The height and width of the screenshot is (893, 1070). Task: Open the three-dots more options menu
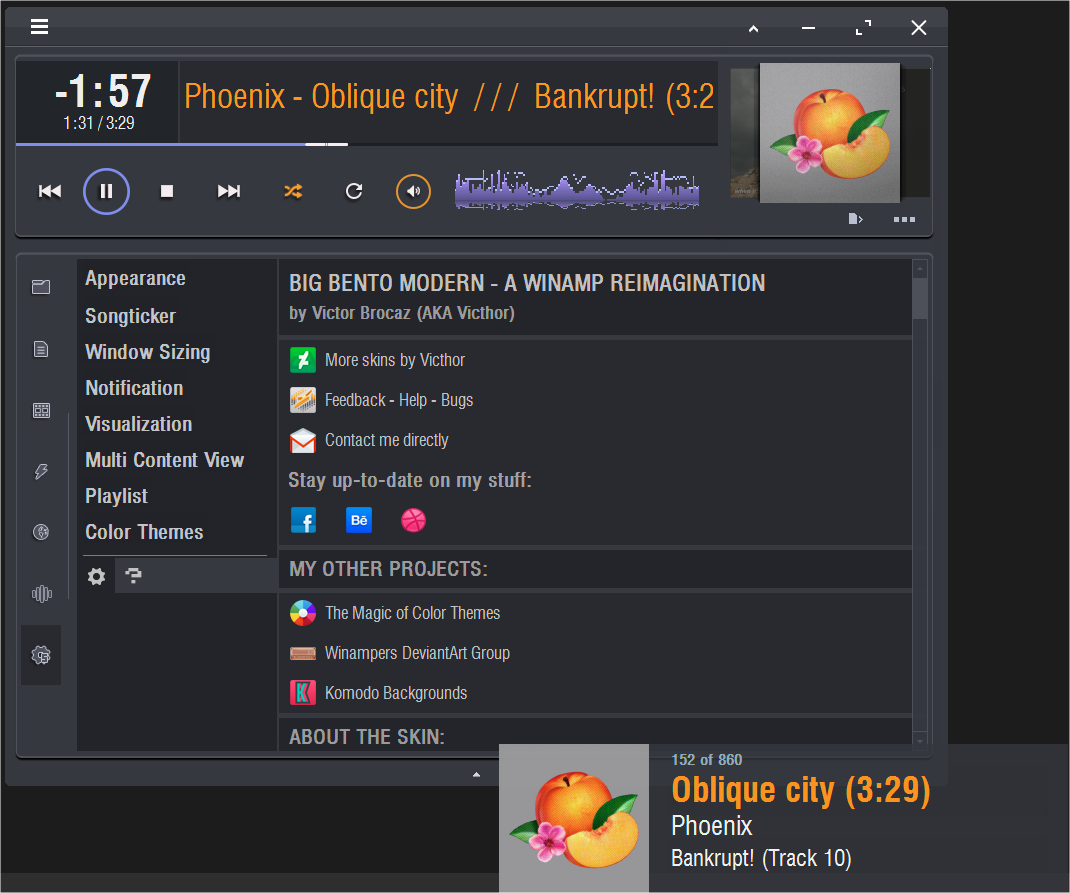pyautogui.click(x=904, y=219)
